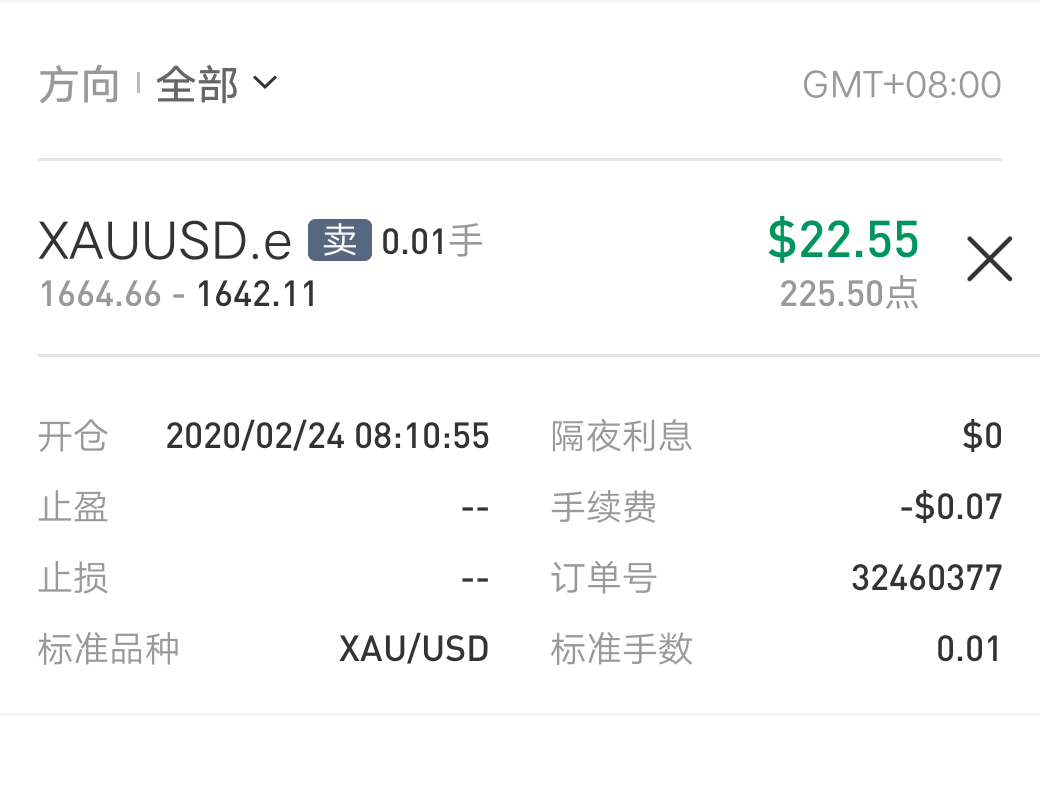Image resolution: width=1040 pixels, height=803 pixels.
Task: Click the 225.50点 points value
Action: pyautogui.click(x=849, y=294)
